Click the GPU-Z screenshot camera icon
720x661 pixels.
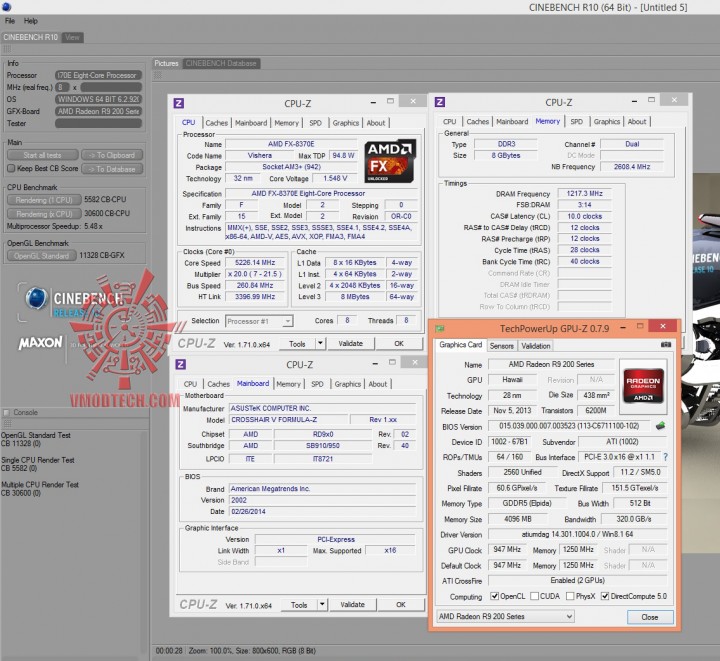665,345
